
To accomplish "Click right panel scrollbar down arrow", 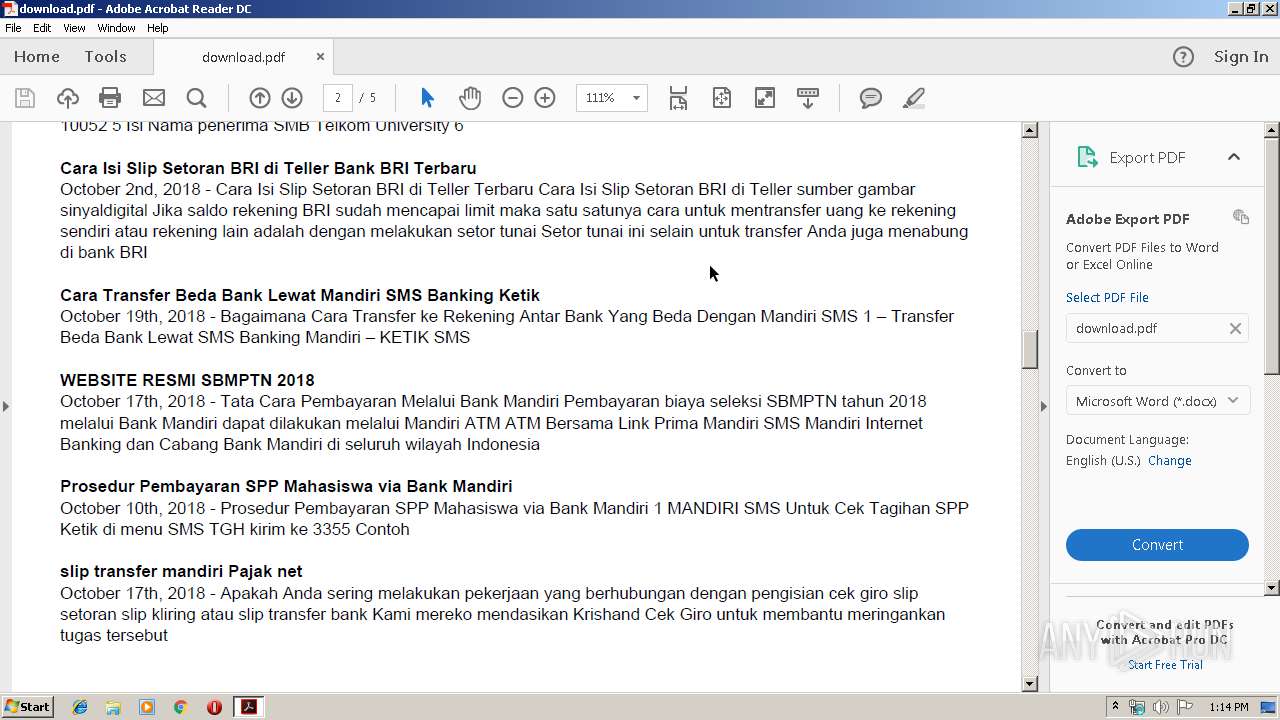I will [1272, 588].
